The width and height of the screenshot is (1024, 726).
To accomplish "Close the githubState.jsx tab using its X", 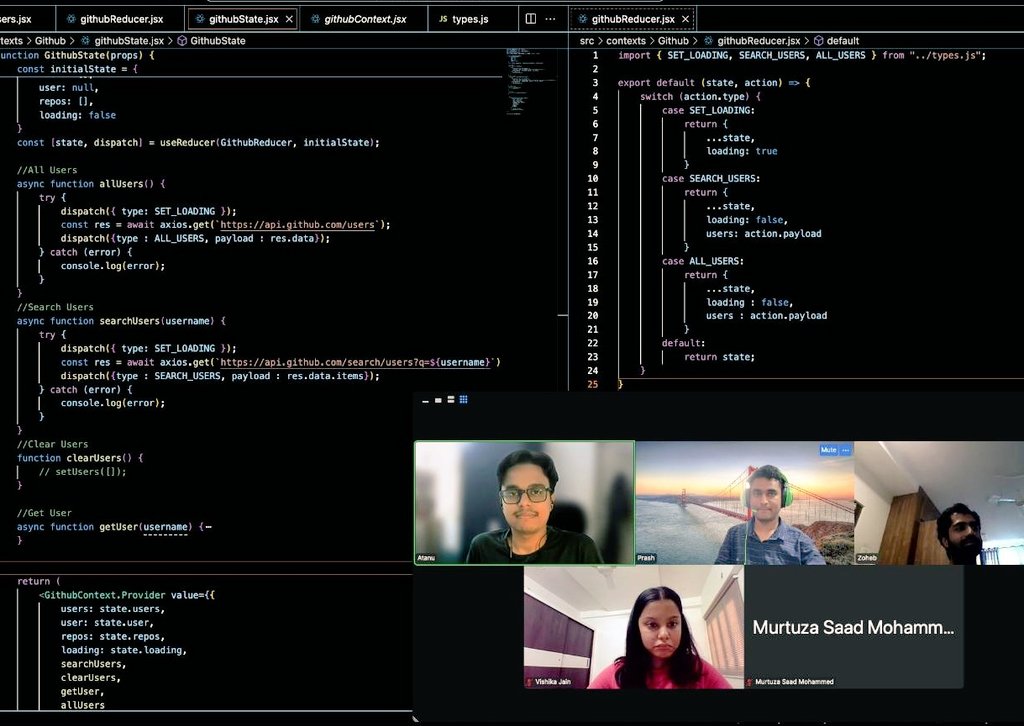I will pyautogui.click(x=289, y=19).
